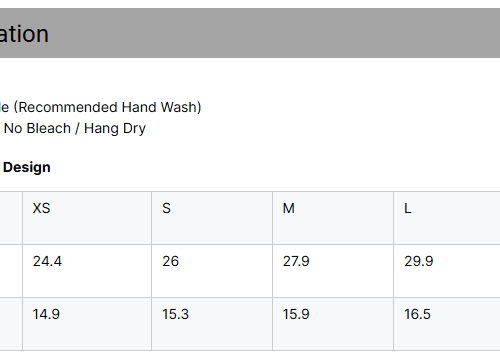Click the XS size column header

pos(87,218)
